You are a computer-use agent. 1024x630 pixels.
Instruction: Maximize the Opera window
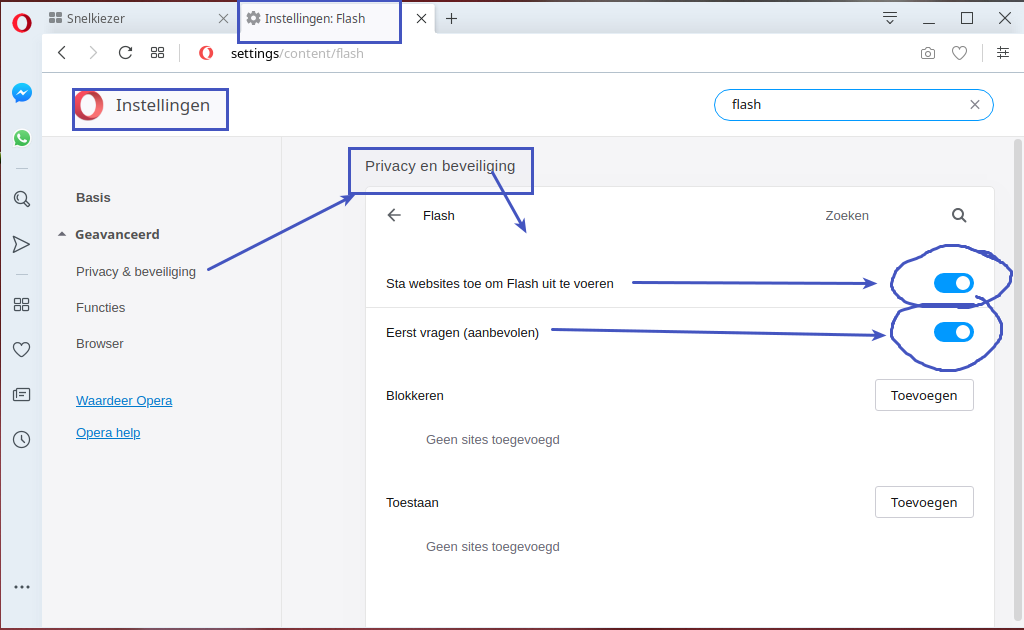click(967, 18)
